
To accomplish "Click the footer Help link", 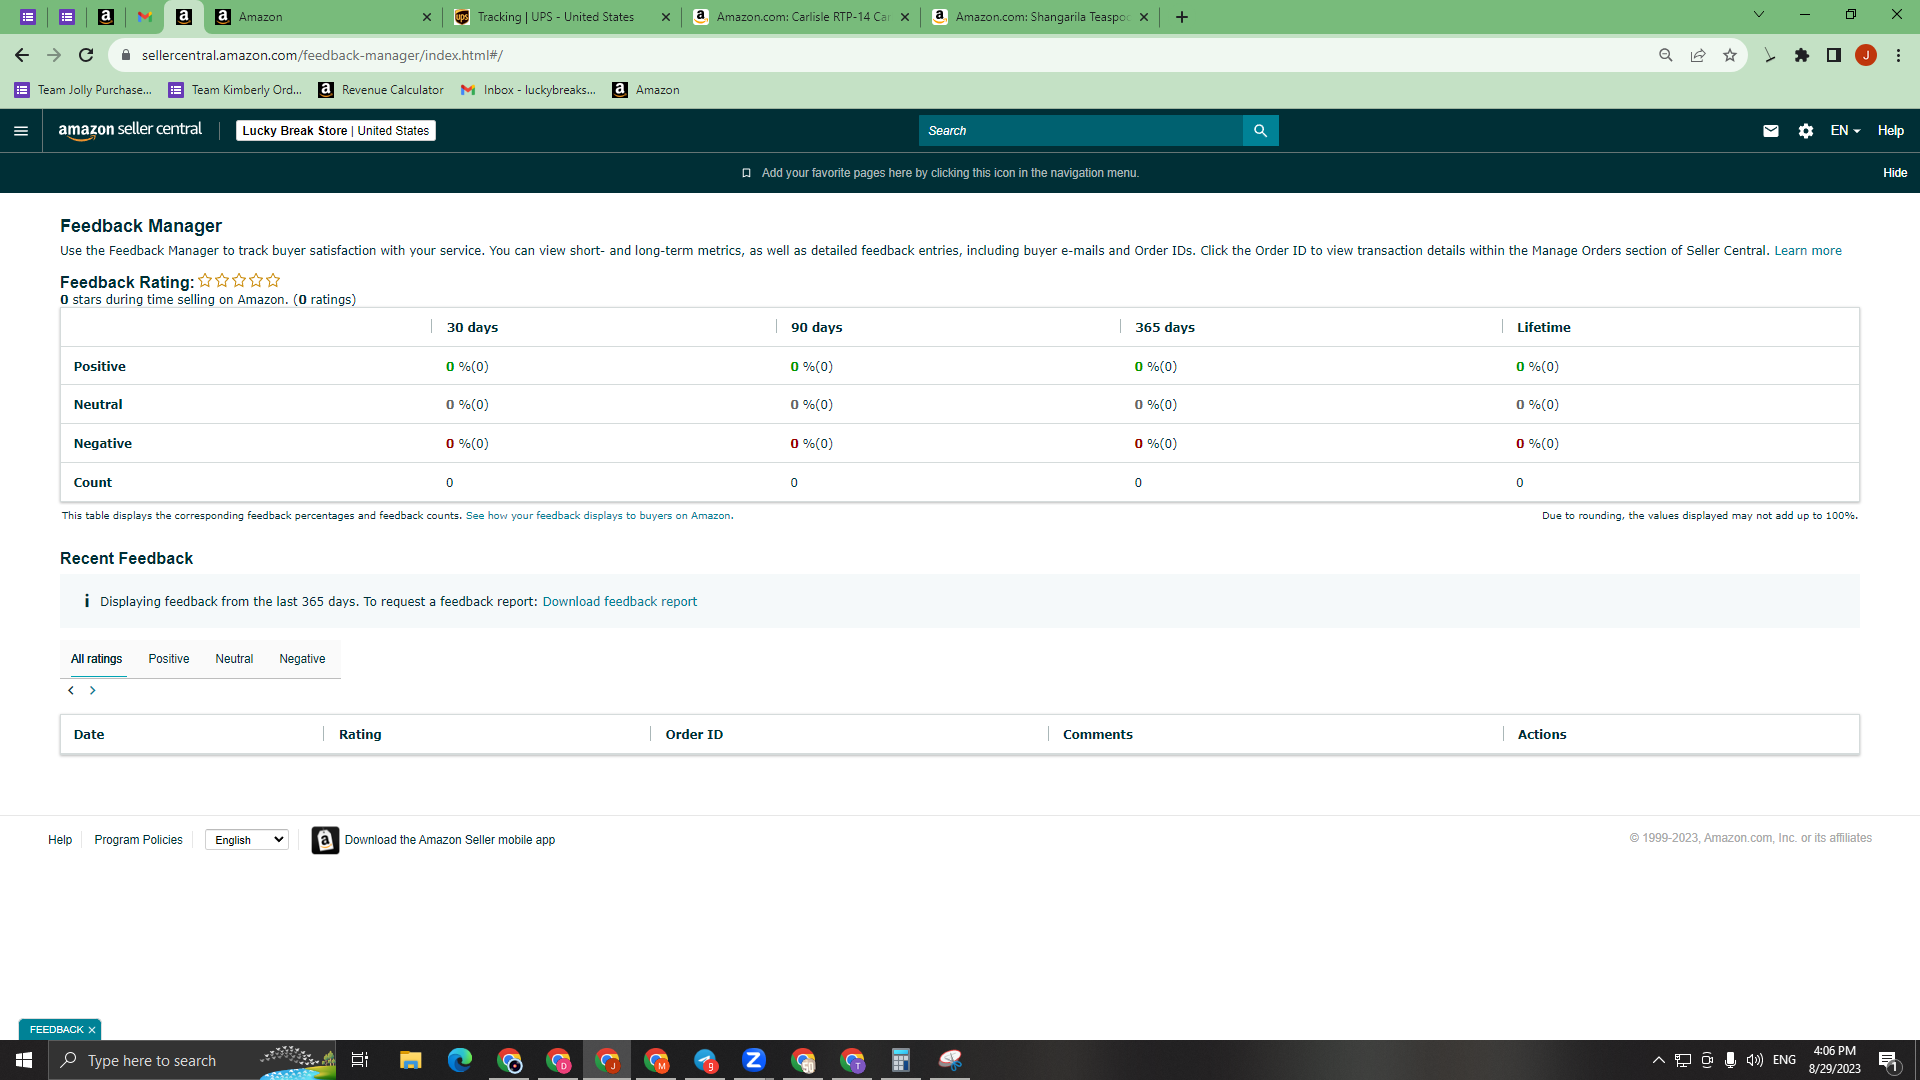I will pos(60,840).
